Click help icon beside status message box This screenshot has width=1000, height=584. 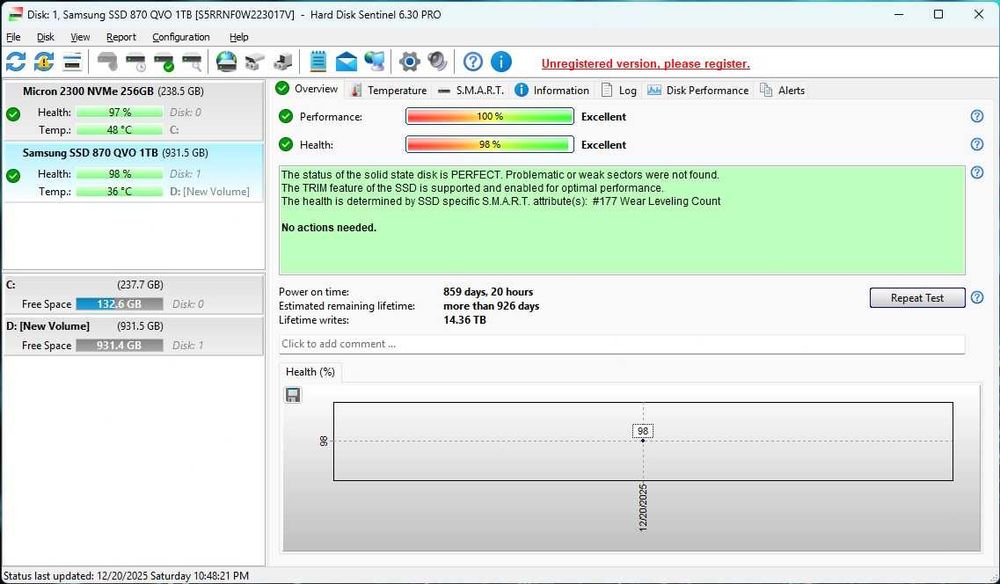click(977, 172)
